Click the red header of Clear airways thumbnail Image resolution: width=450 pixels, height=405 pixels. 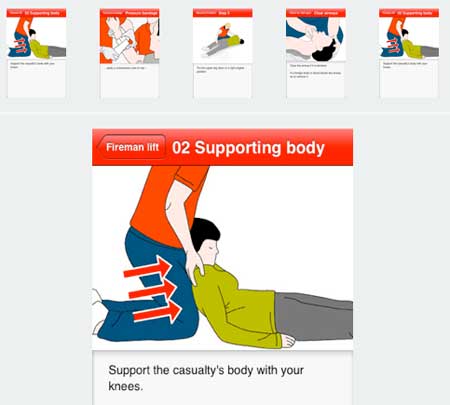pyautogui.click(x=315, y=13)
